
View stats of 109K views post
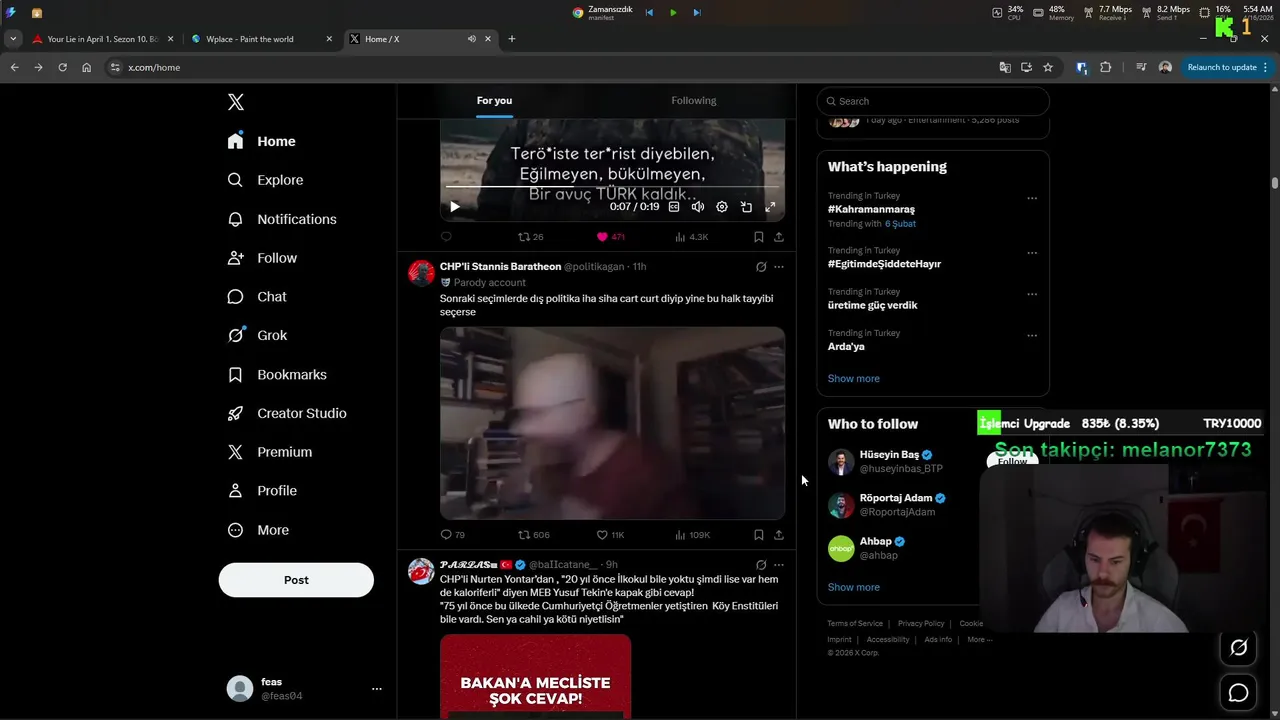pos(692,535)
